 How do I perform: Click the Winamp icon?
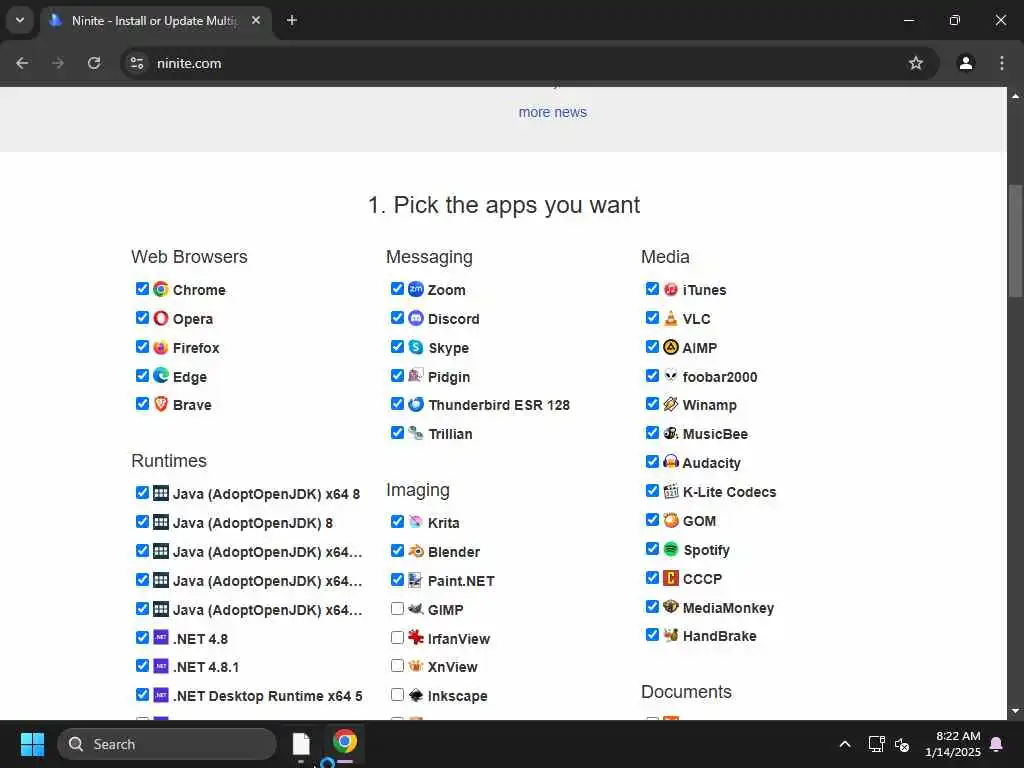[x=671, y=404]
